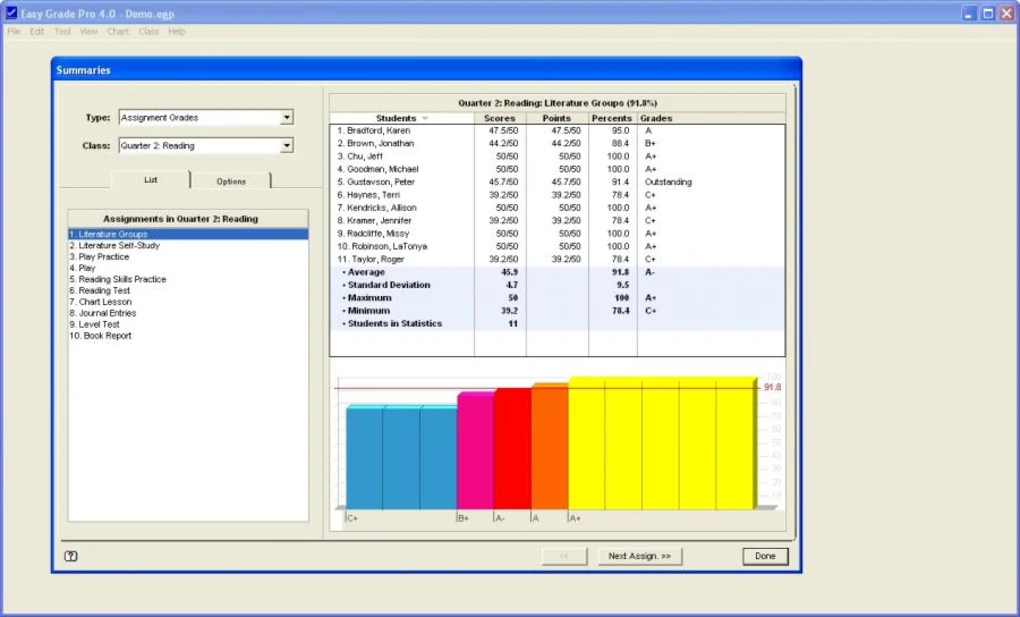The image size is (1020, 617).
Task: Open the Help menu
Action: [176, 31]
